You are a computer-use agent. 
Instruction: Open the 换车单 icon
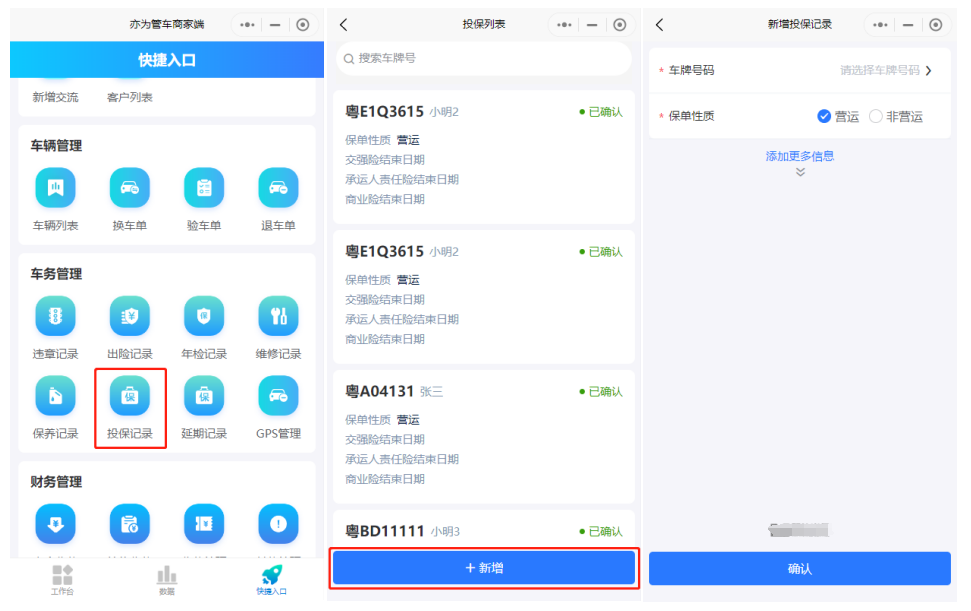click(x=130, y=188)
